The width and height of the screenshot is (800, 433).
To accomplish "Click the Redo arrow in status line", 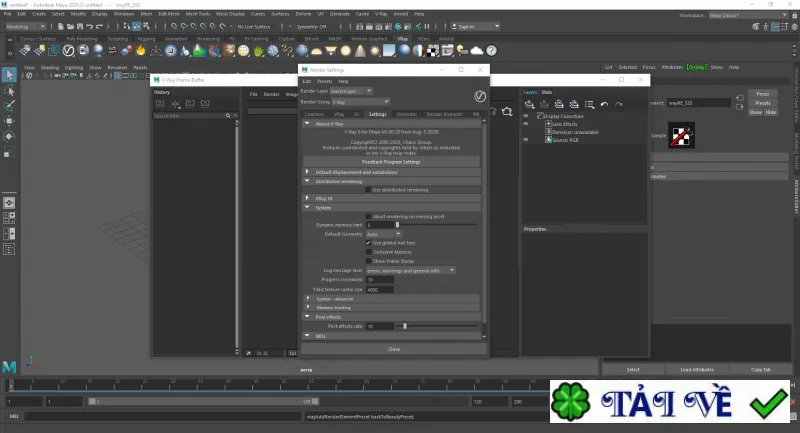I will [99, 27].
